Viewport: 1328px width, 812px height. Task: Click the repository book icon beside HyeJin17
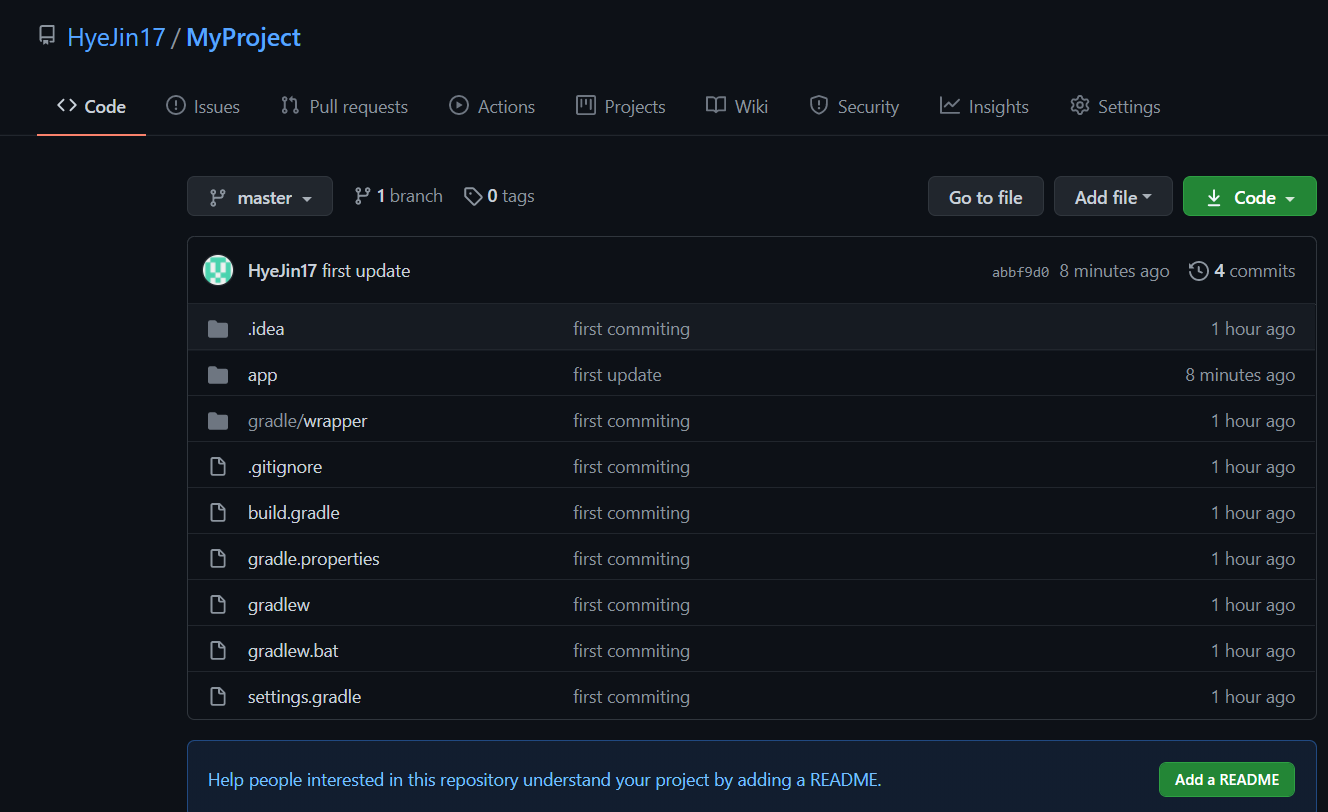(x=47, y=36)
